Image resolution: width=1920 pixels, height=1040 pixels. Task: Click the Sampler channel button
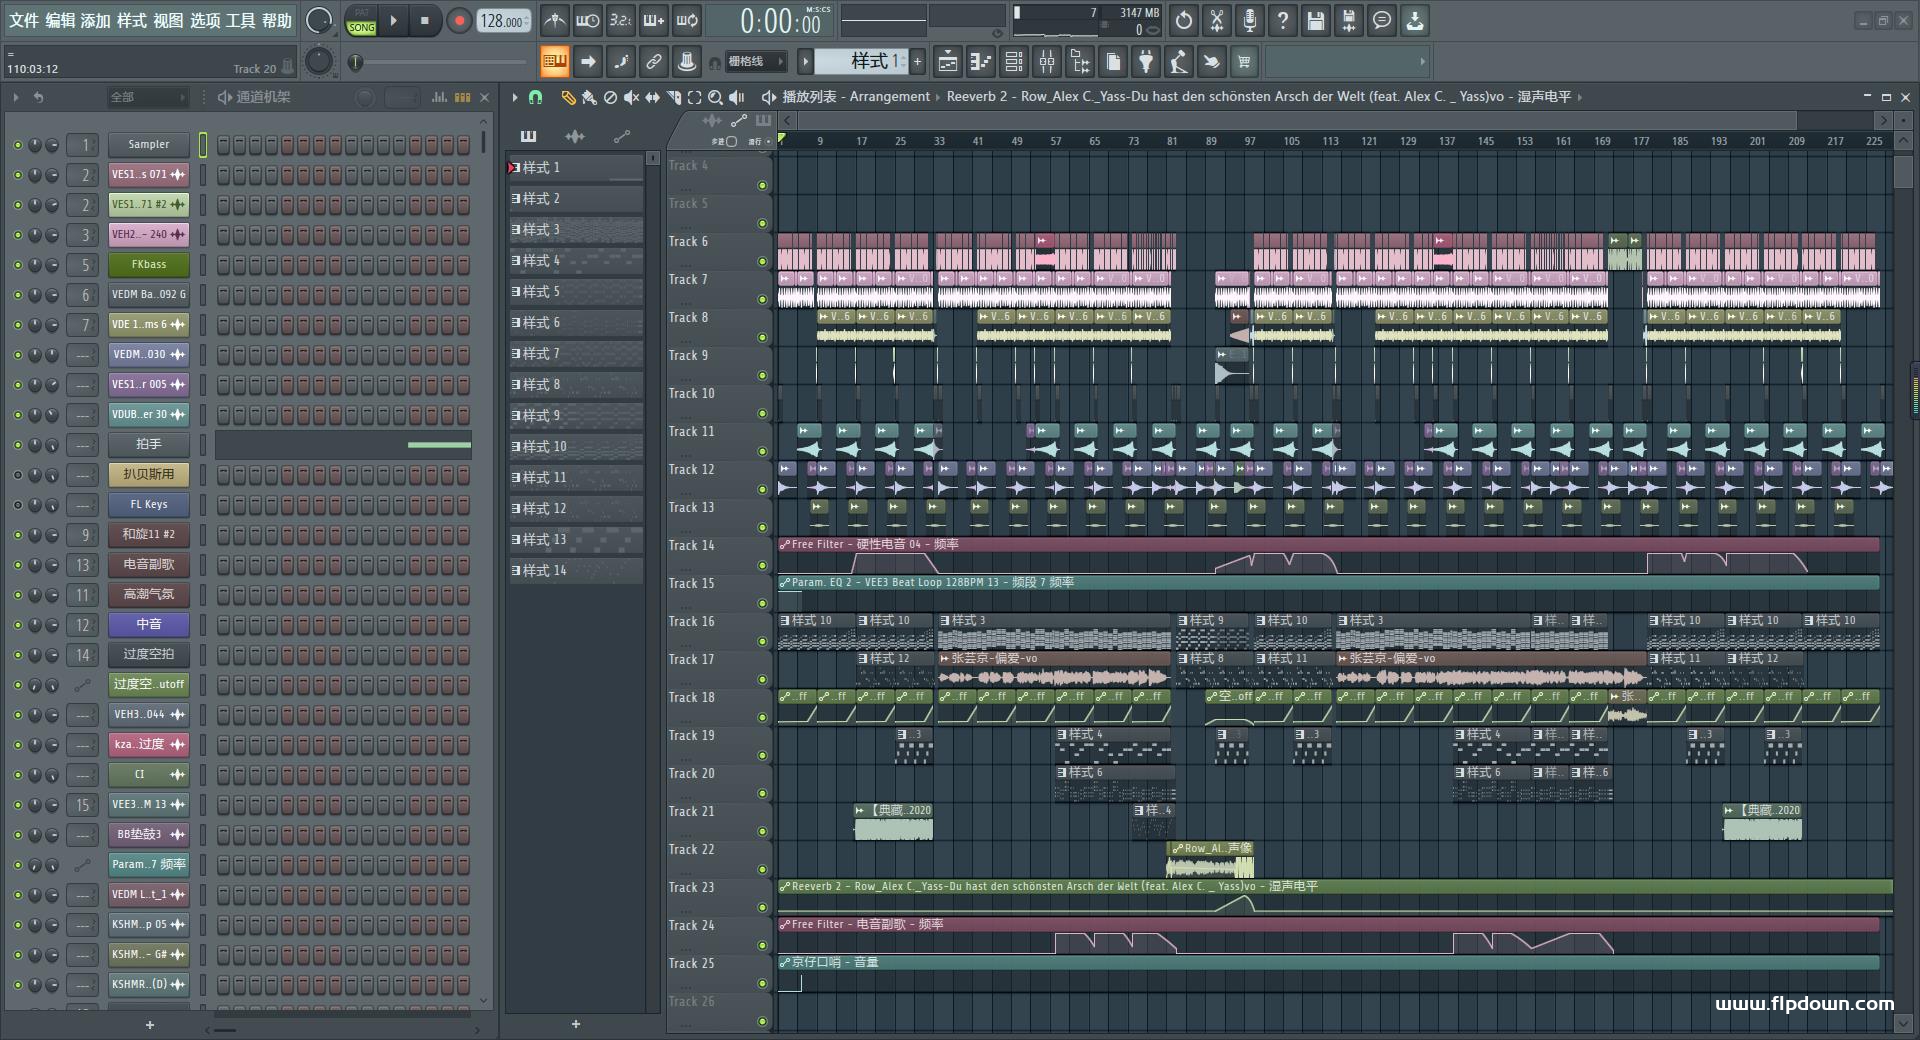[x=149, y=145]
